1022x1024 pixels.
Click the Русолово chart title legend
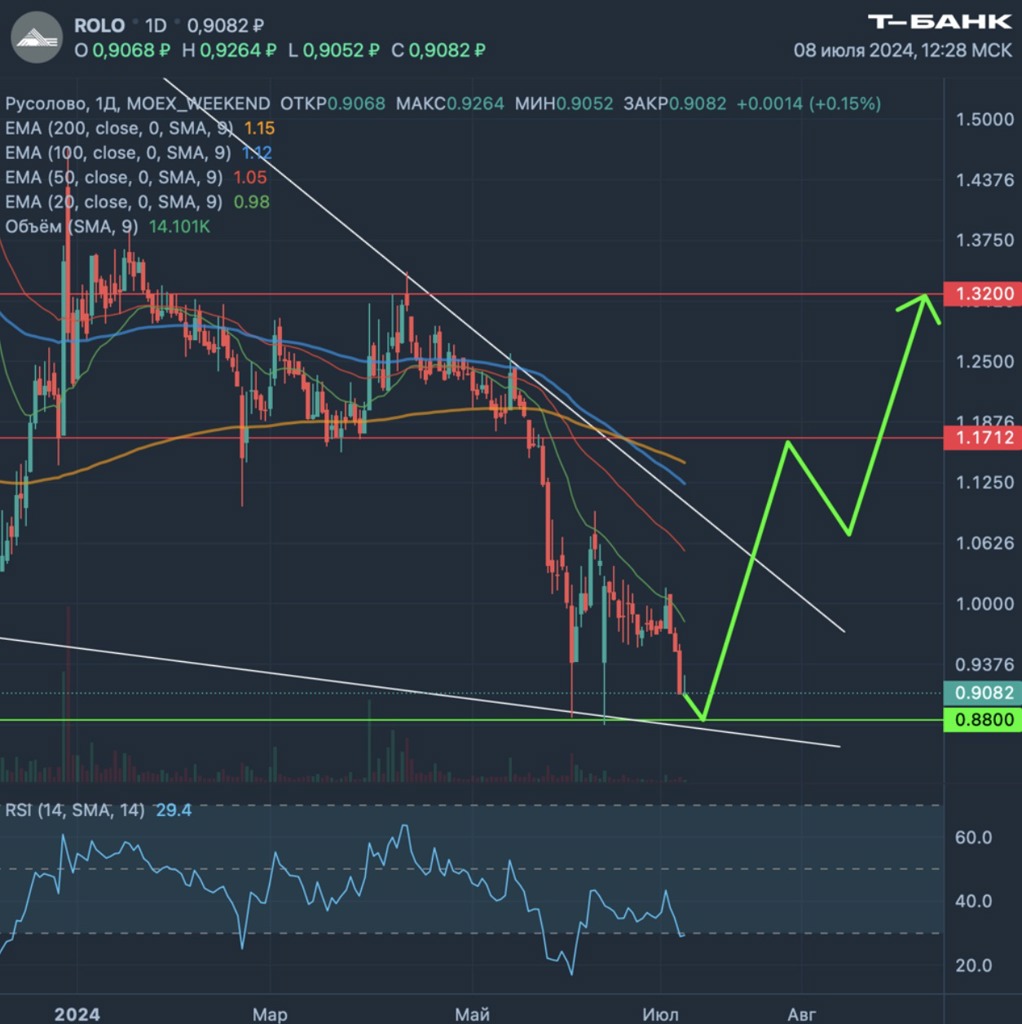pos(46,103)
